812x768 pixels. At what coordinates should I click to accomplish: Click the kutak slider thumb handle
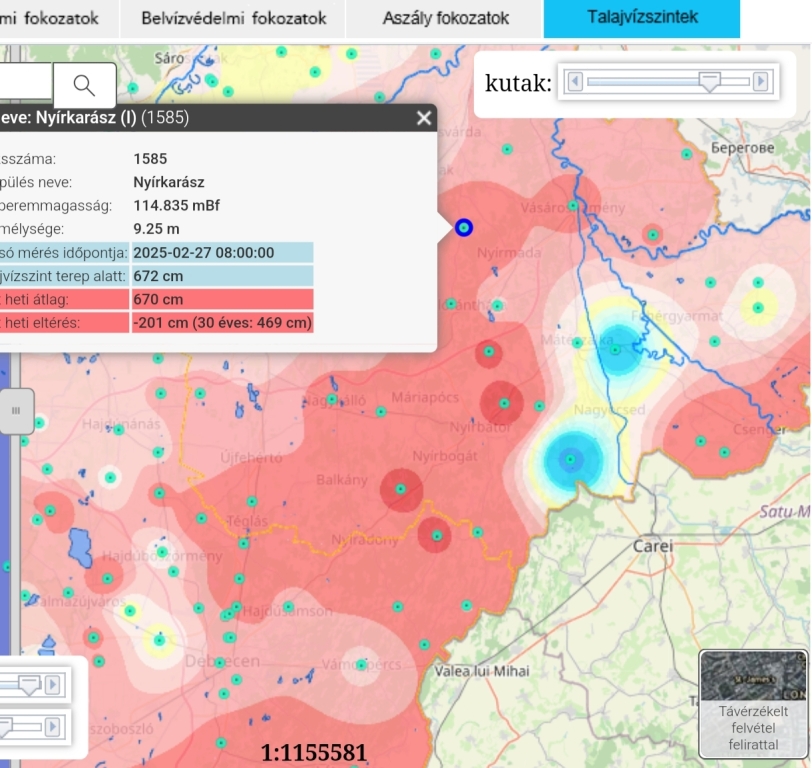710,82
